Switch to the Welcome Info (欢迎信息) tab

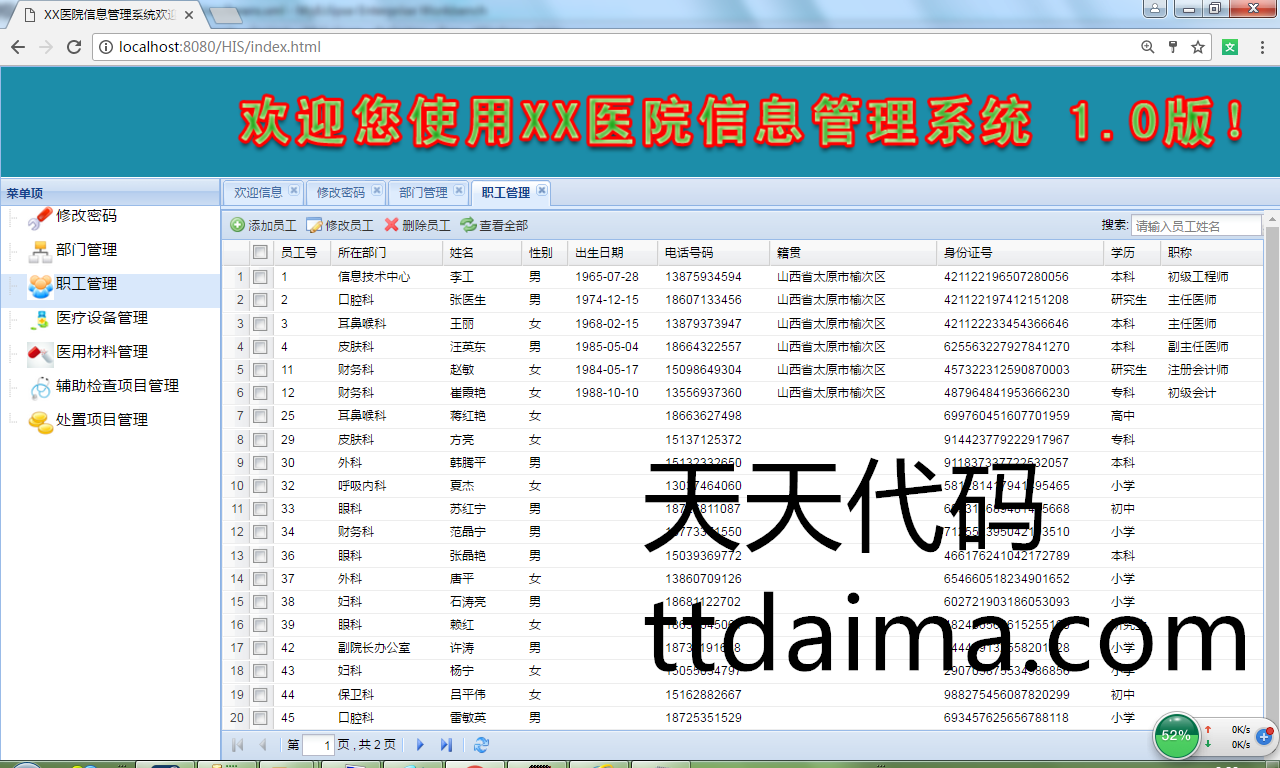pyautogui.click(x=258, y=193)
